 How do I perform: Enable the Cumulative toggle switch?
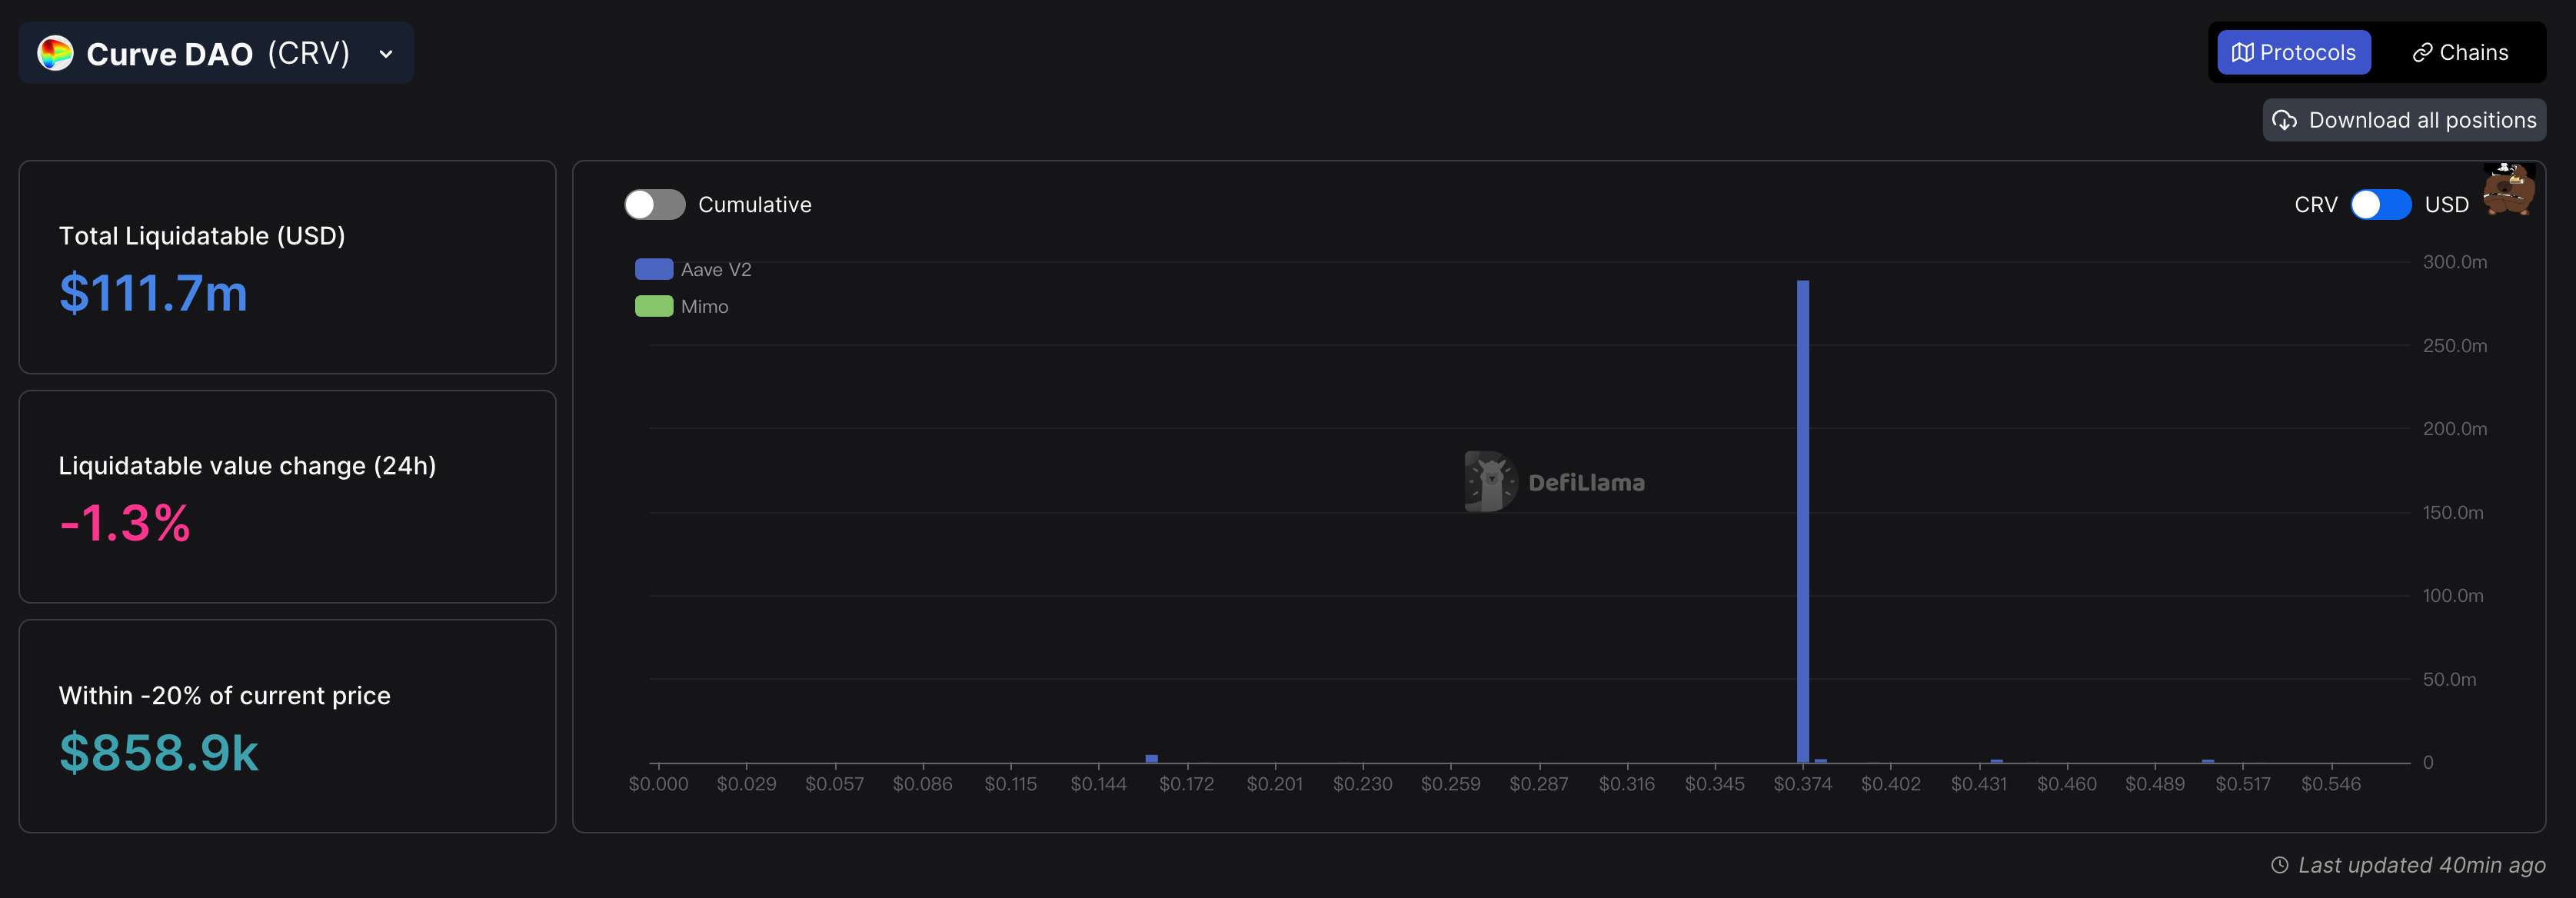(x=655, y=205)
